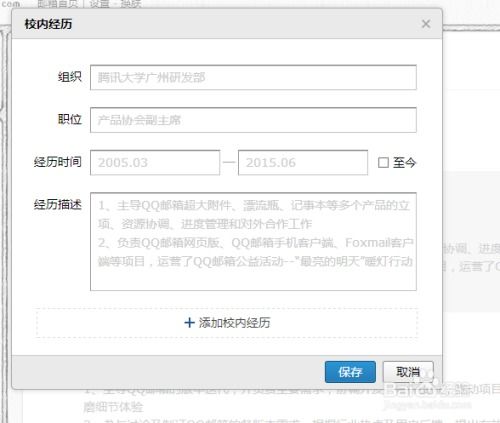Screen dimensions: 500x423
Task: Click the 经历描述 text area
Action: pos(253,241)
